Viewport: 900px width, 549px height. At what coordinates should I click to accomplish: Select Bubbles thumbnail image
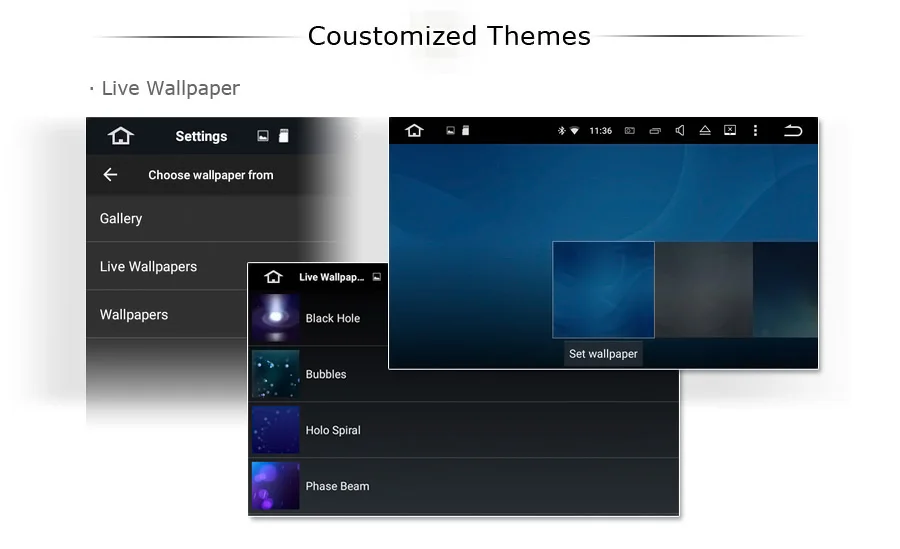276,374
